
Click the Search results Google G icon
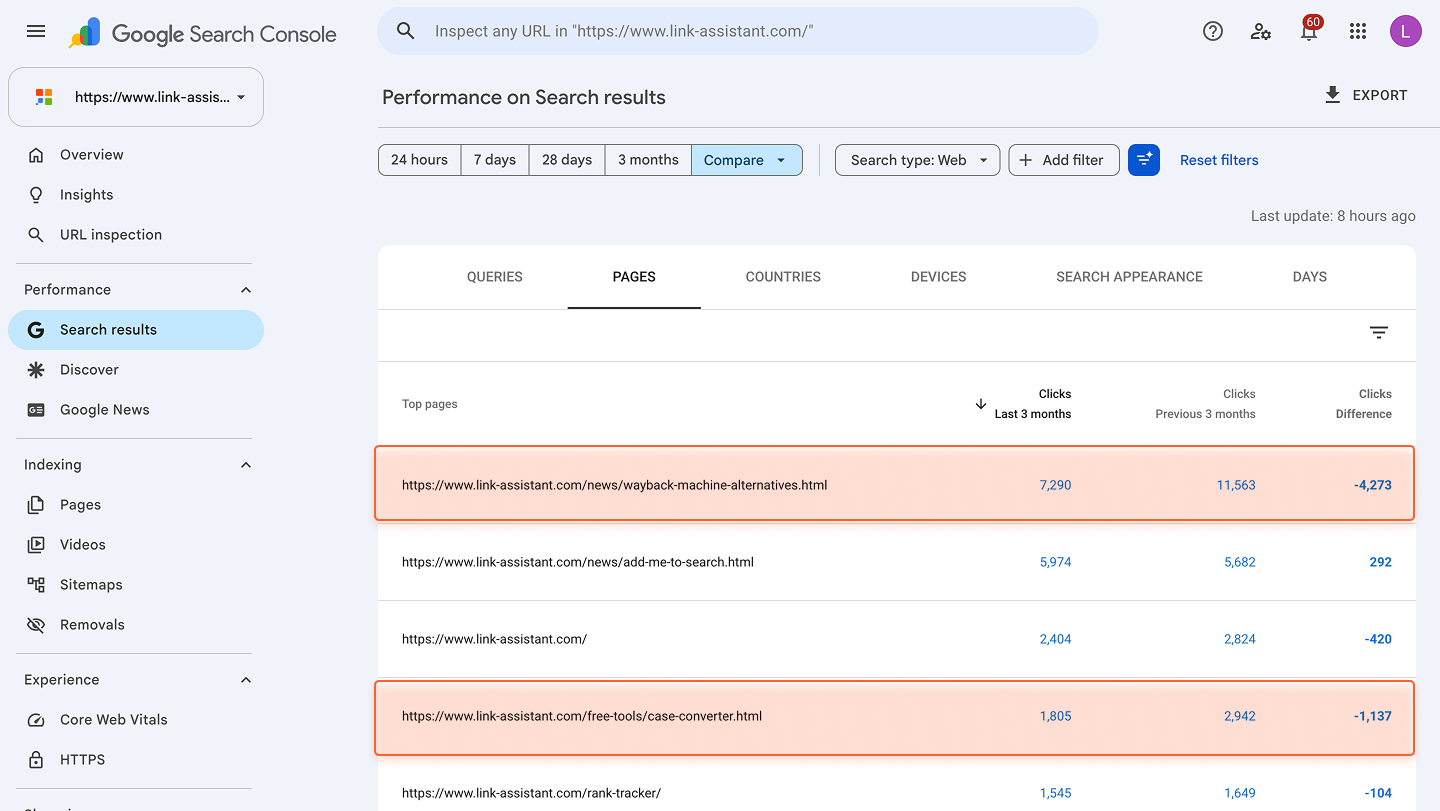[36, 330]
